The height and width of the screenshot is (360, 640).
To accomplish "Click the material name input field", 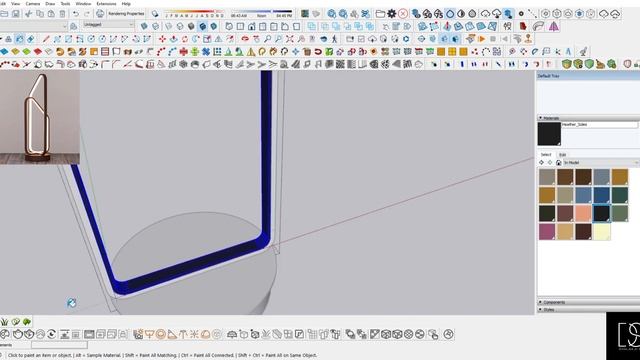I will 600,124.
